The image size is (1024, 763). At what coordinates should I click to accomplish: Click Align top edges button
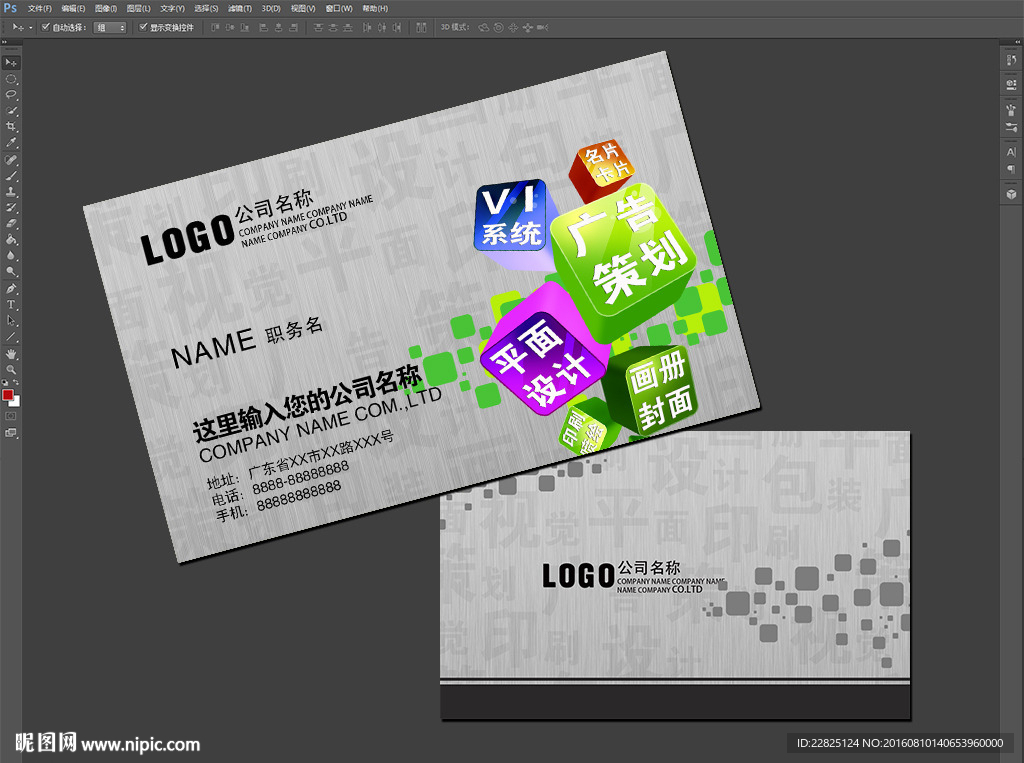click(x=215, y=27)
